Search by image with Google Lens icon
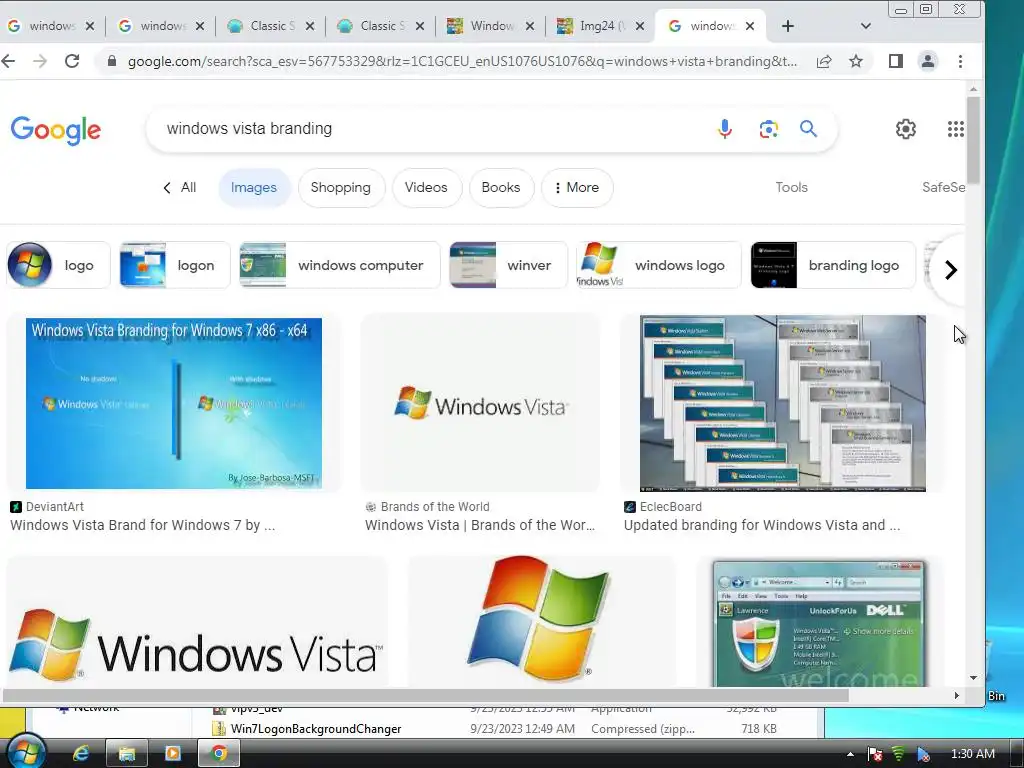 click(769, 129)
